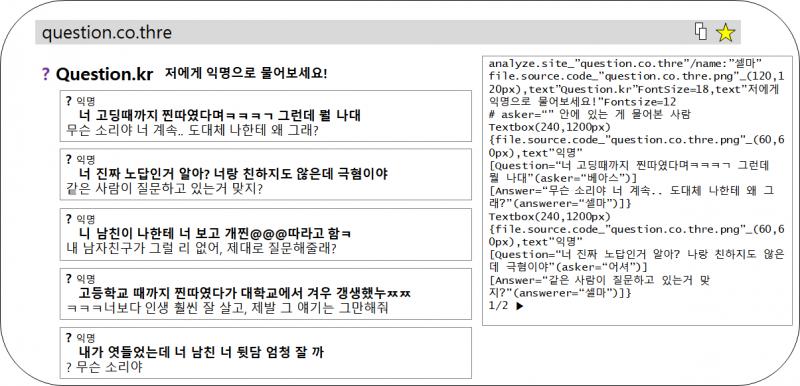The height and width of the screenshot is (386, 800).
Task: Click answer '내 남자친구가 그럴 리 없어, 제대로 질문해줄래?'
Action: click(x=202, y=248)
